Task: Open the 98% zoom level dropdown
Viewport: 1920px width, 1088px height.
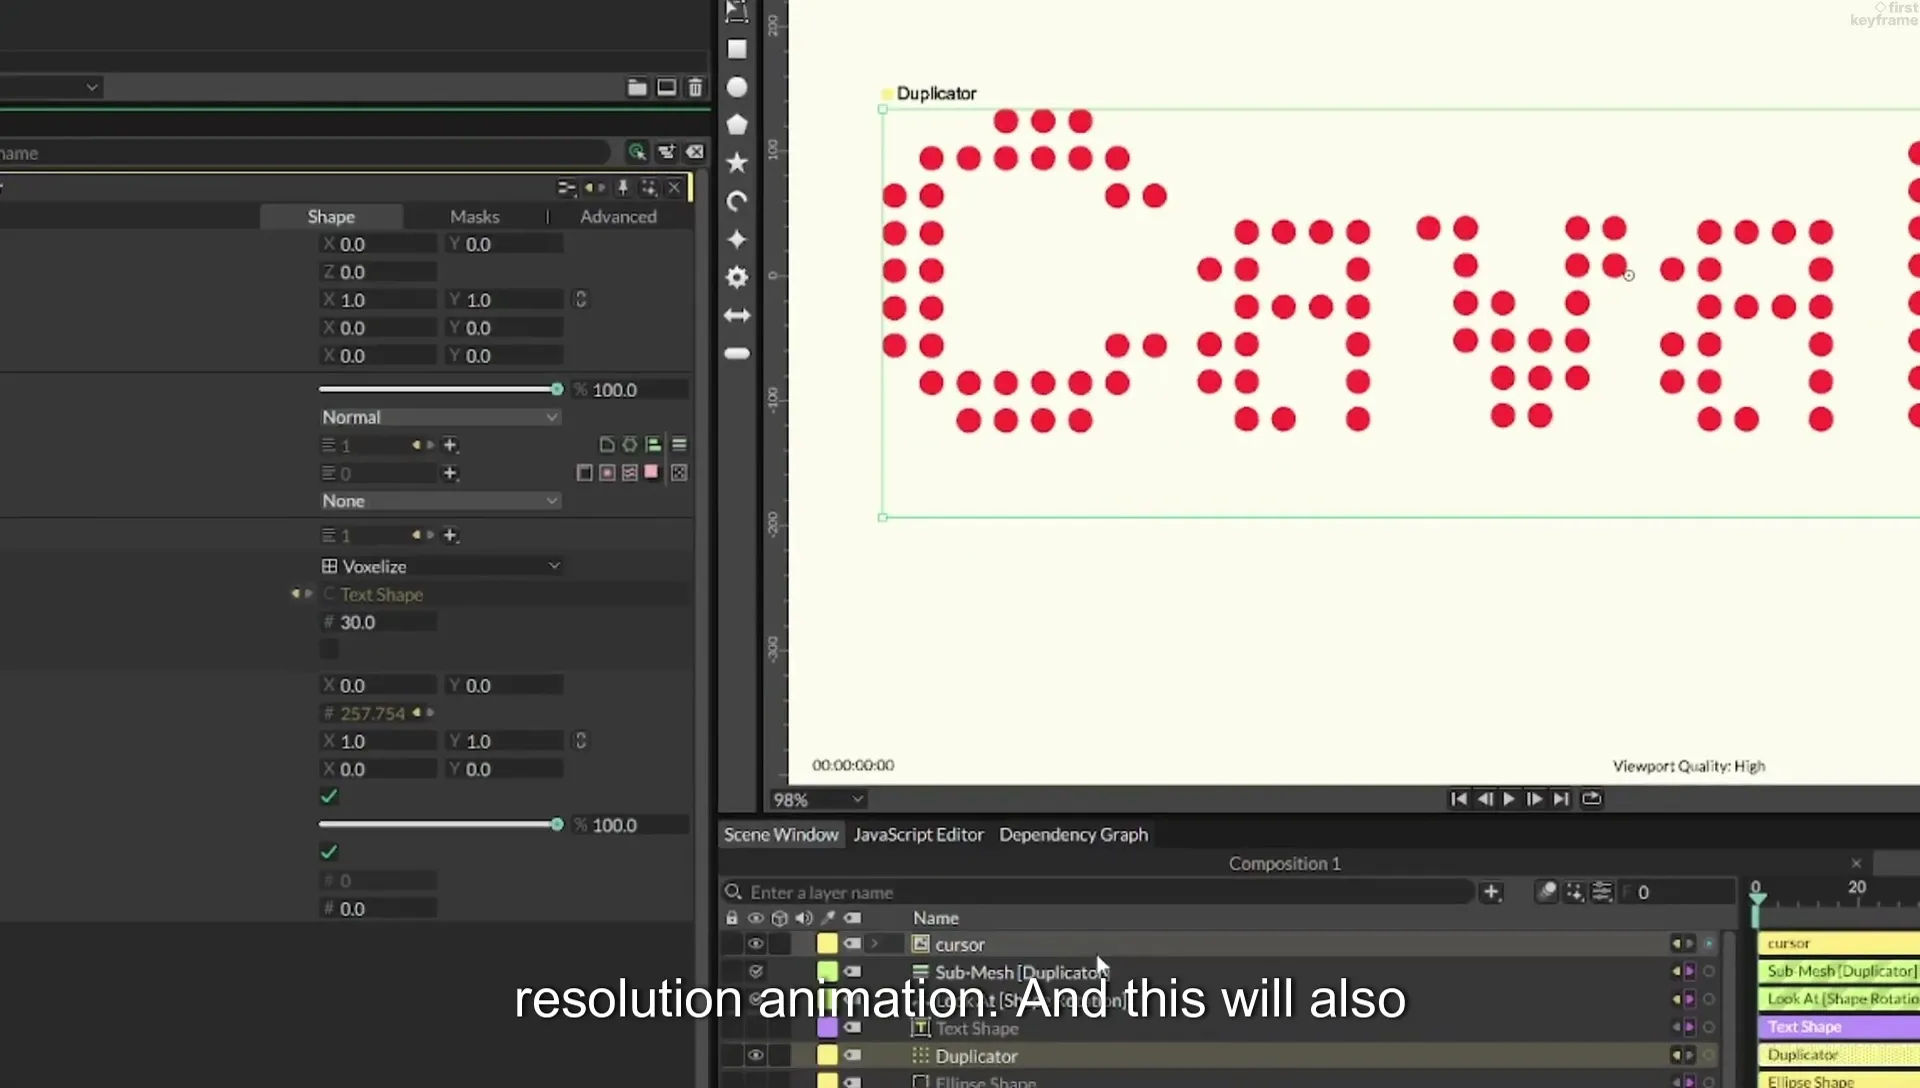Action: click(818, 800)
